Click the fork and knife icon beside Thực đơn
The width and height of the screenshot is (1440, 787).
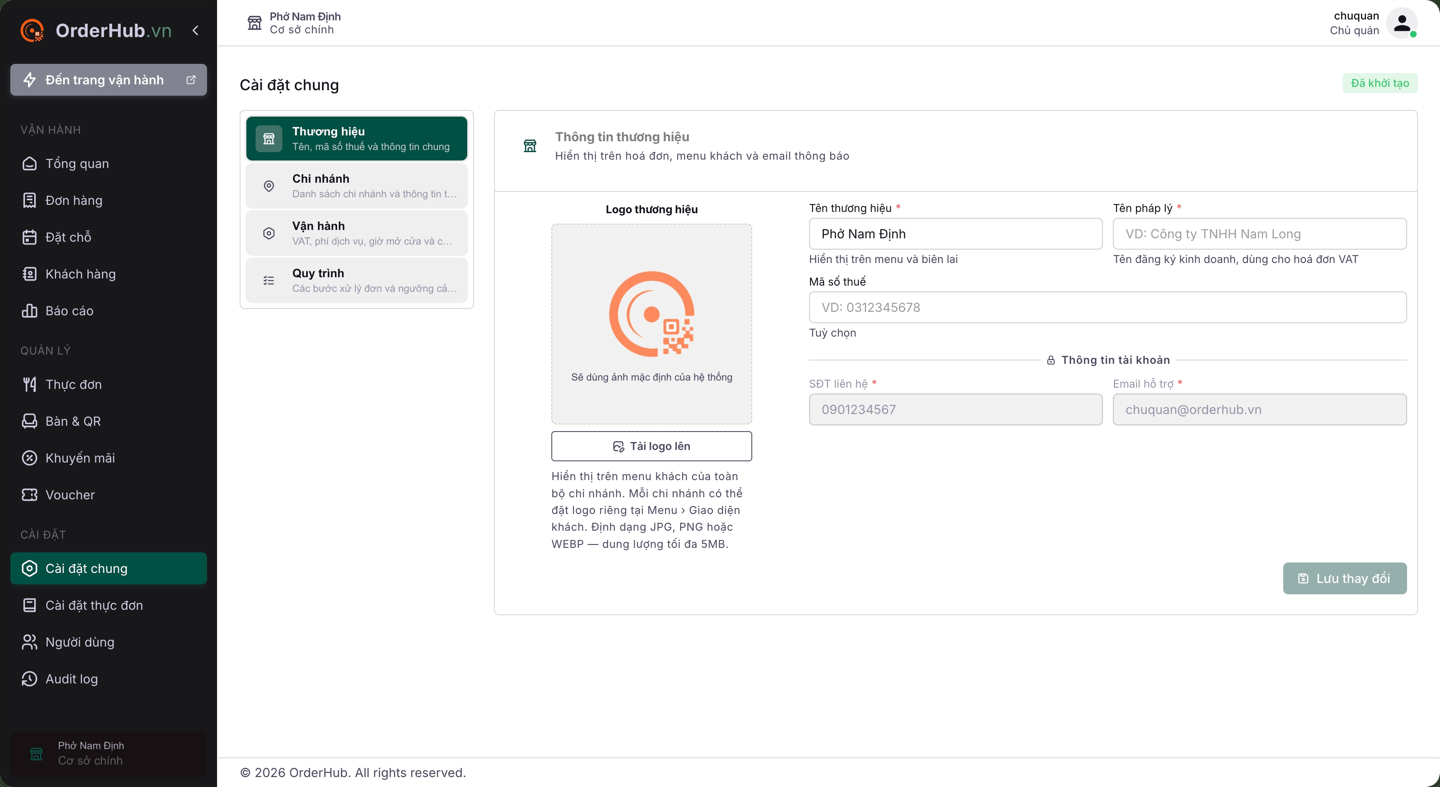click(30, 385)
